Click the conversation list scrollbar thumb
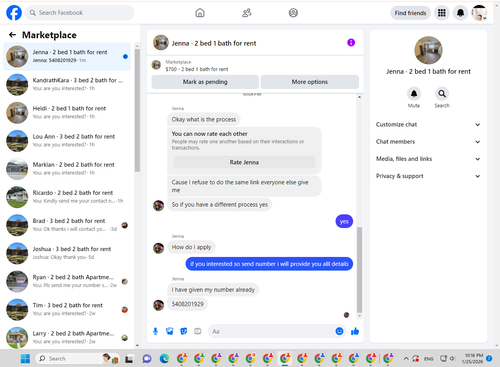 point(137,110)
